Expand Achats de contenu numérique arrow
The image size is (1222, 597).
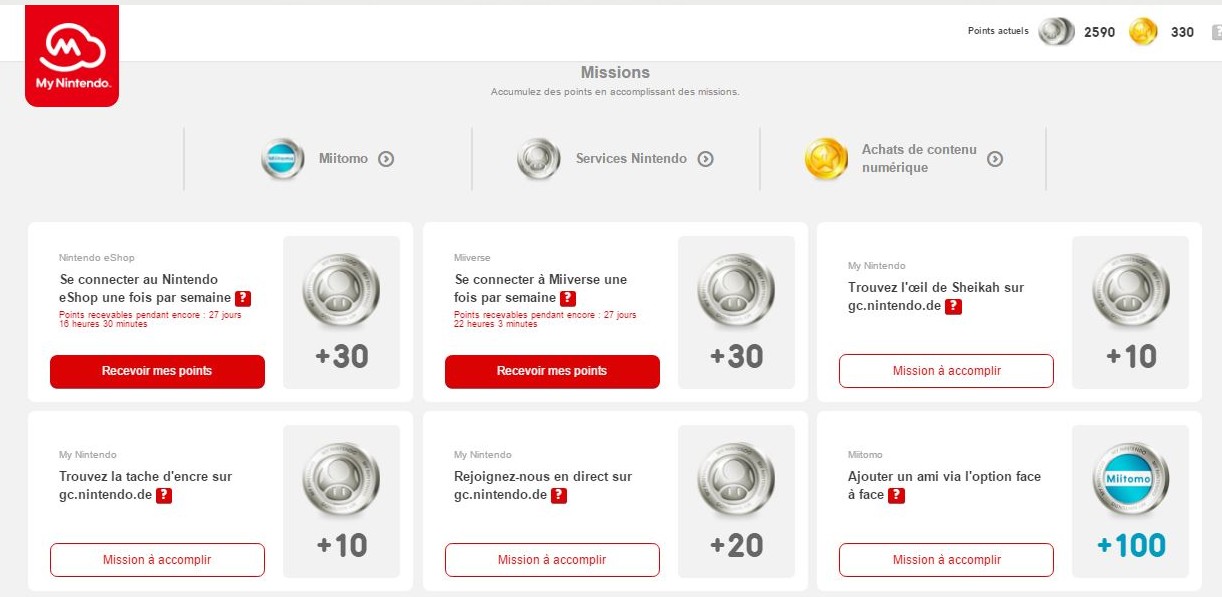coord(994,159)
